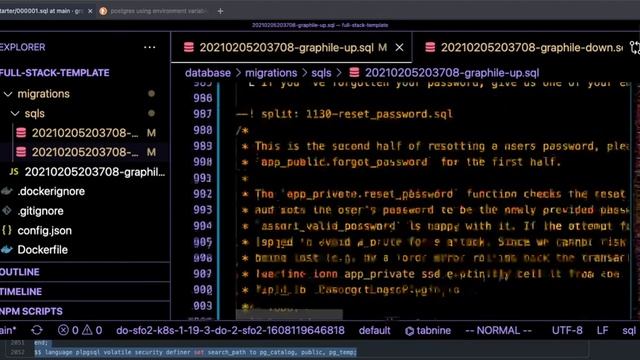Open the highlighted second 20210205203708 sql file
640x360 pixels.
click(x=85, y=152)
